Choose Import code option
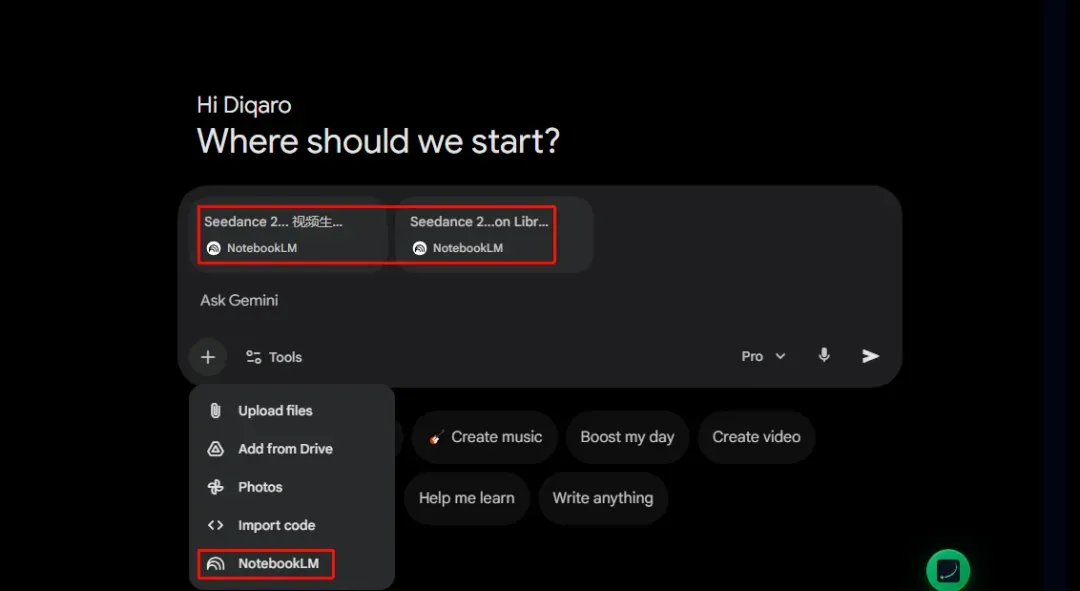This screenshot has width=1080, height=591. 291,526
